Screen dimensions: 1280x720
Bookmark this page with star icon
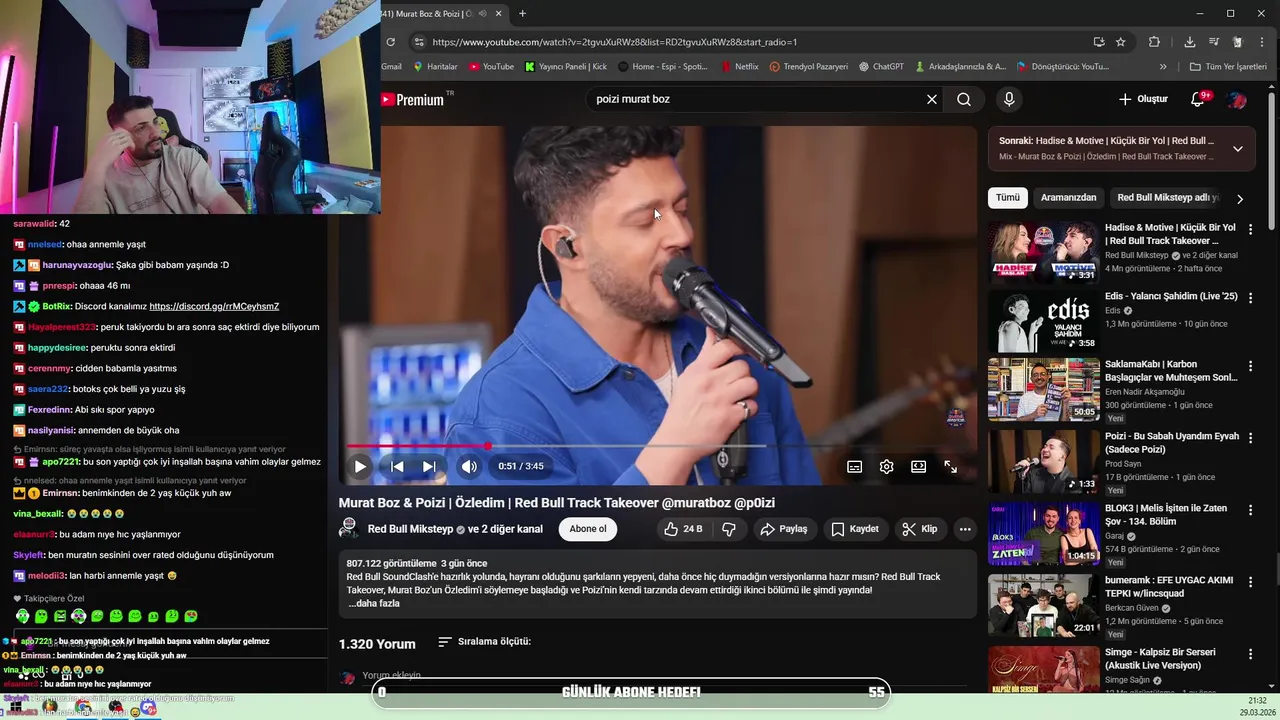pyautogui.click(x=1121, y=42)
